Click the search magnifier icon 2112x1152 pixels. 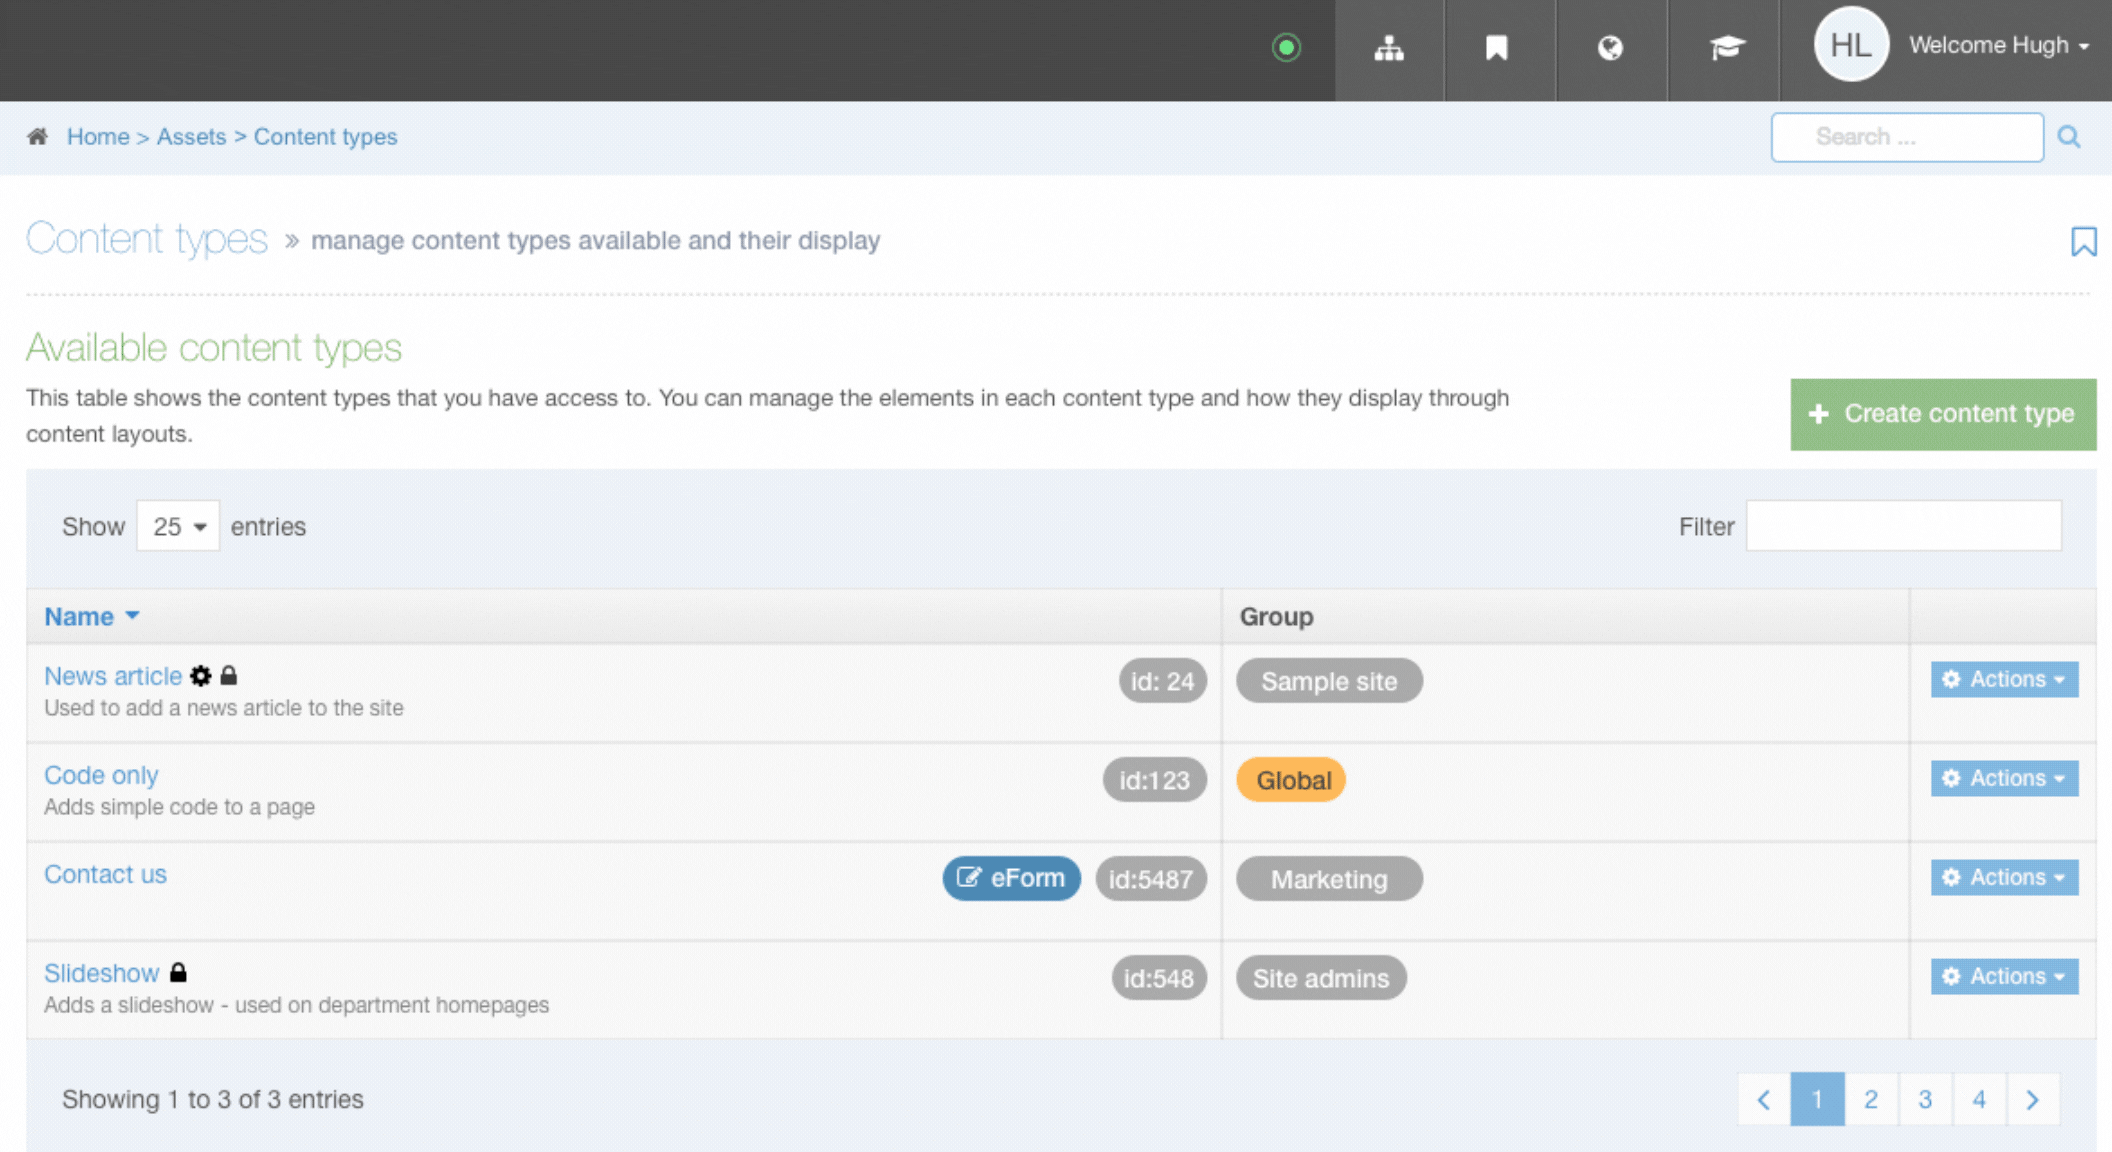(2069, 137)
